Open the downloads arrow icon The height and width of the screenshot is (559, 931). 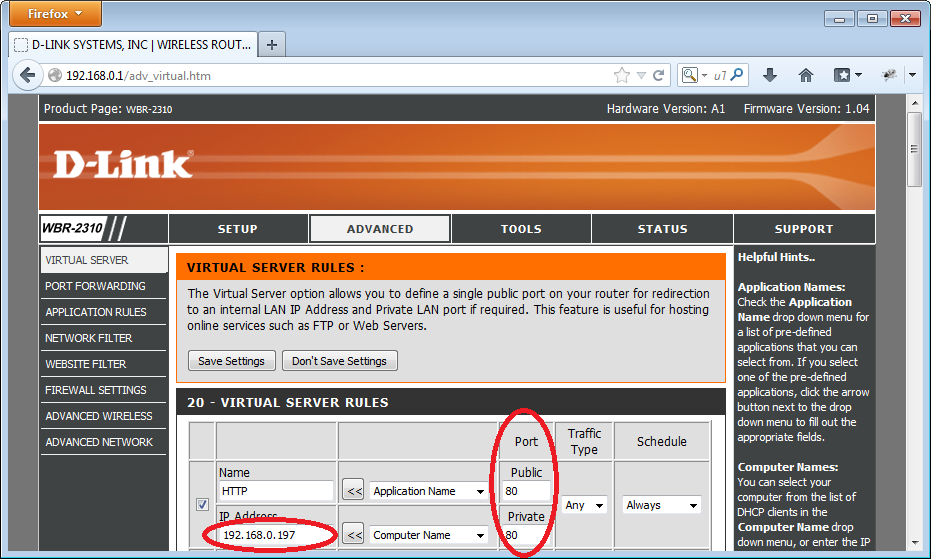pos(770,75)
